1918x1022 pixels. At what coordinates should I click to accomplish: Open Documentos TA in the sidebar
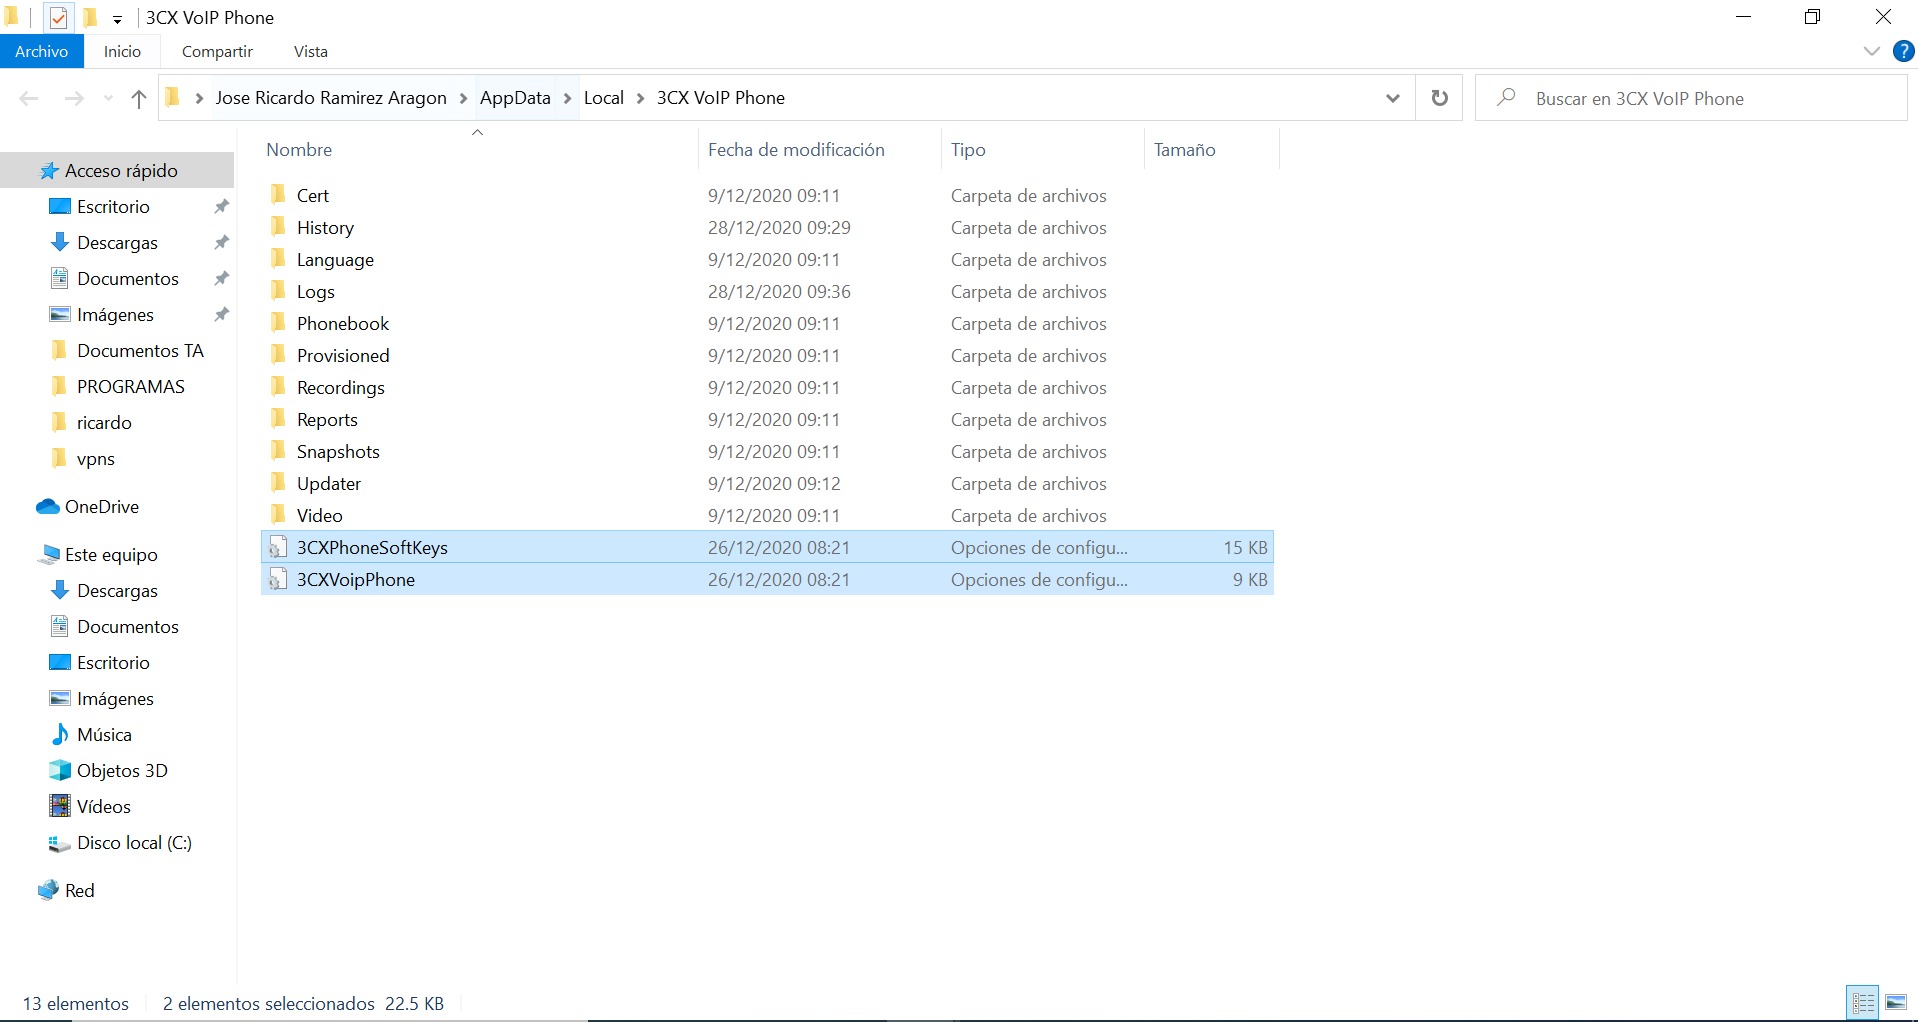point(140,351)
